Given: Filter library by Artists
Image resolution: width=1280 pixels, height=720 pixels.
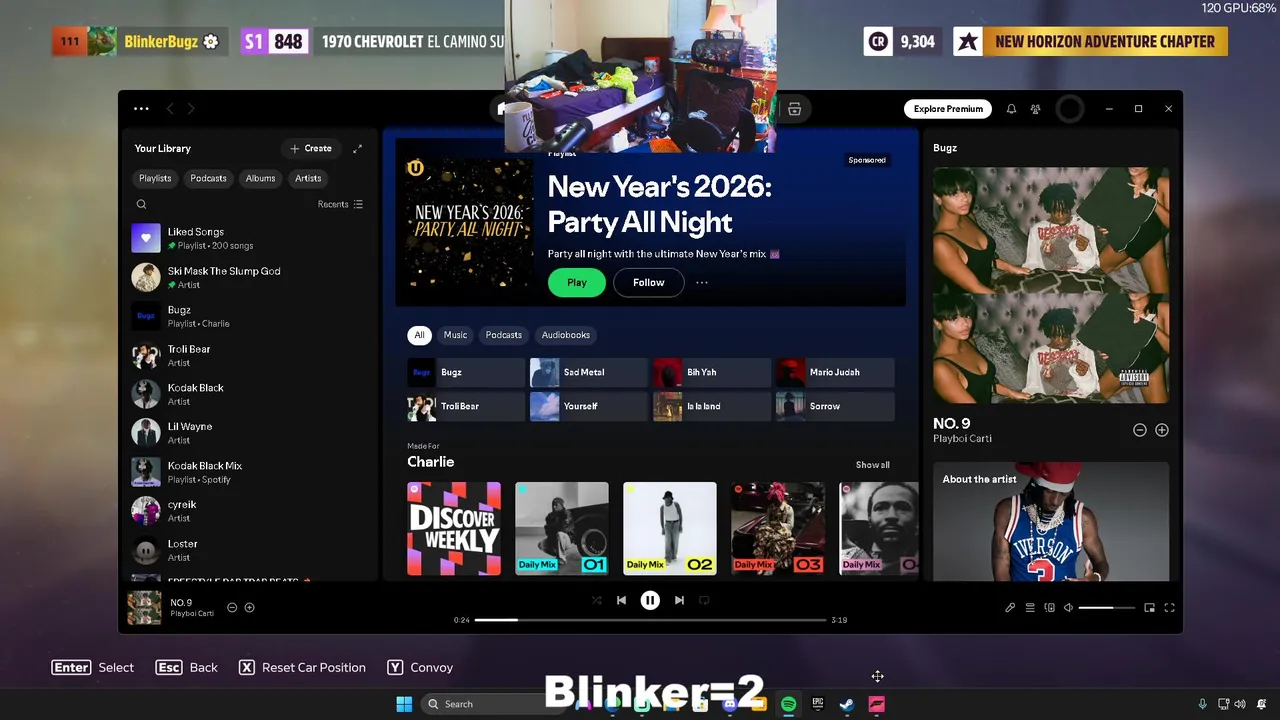Looking at the screenshot, I should coord(308,178).
